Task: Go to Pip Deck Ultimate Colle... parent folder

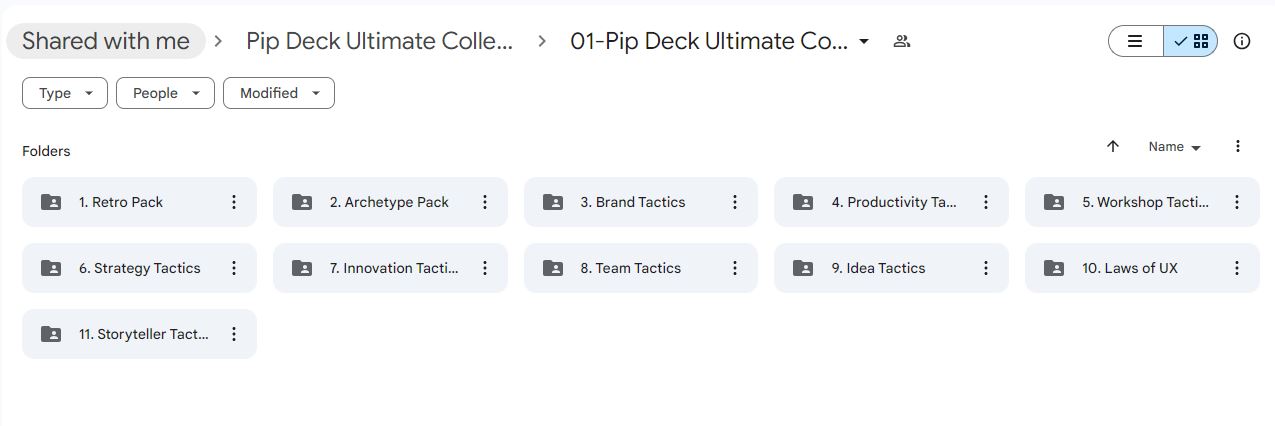Action: click(380, 41)
